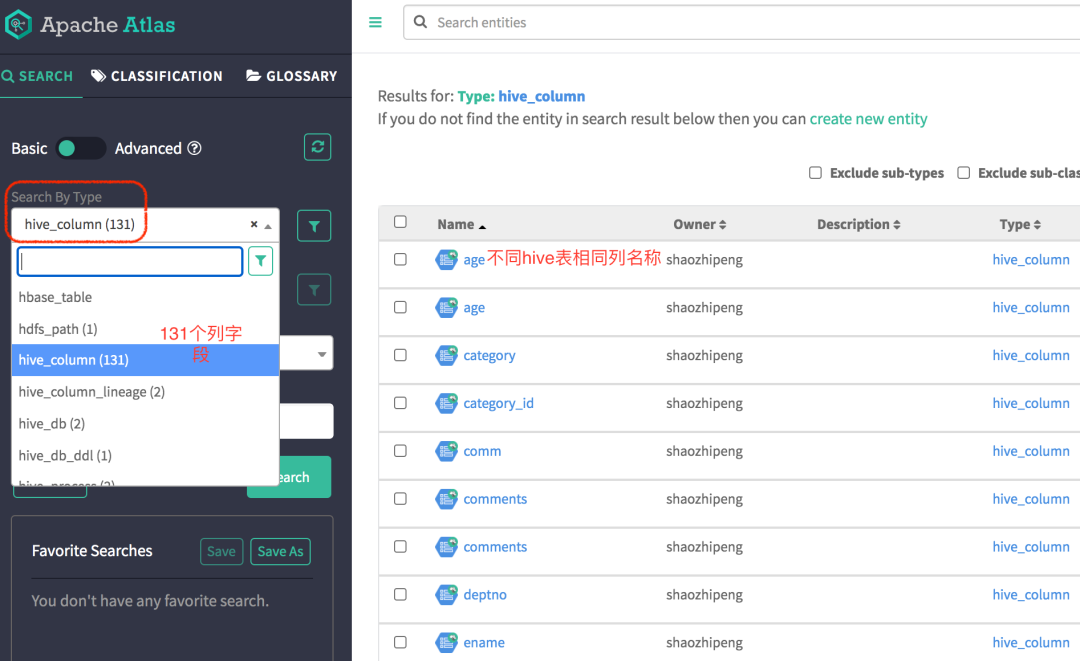Click the magnifier icon in search entities
Viewport: 1080px width, 661px height.
pos(420,22)
